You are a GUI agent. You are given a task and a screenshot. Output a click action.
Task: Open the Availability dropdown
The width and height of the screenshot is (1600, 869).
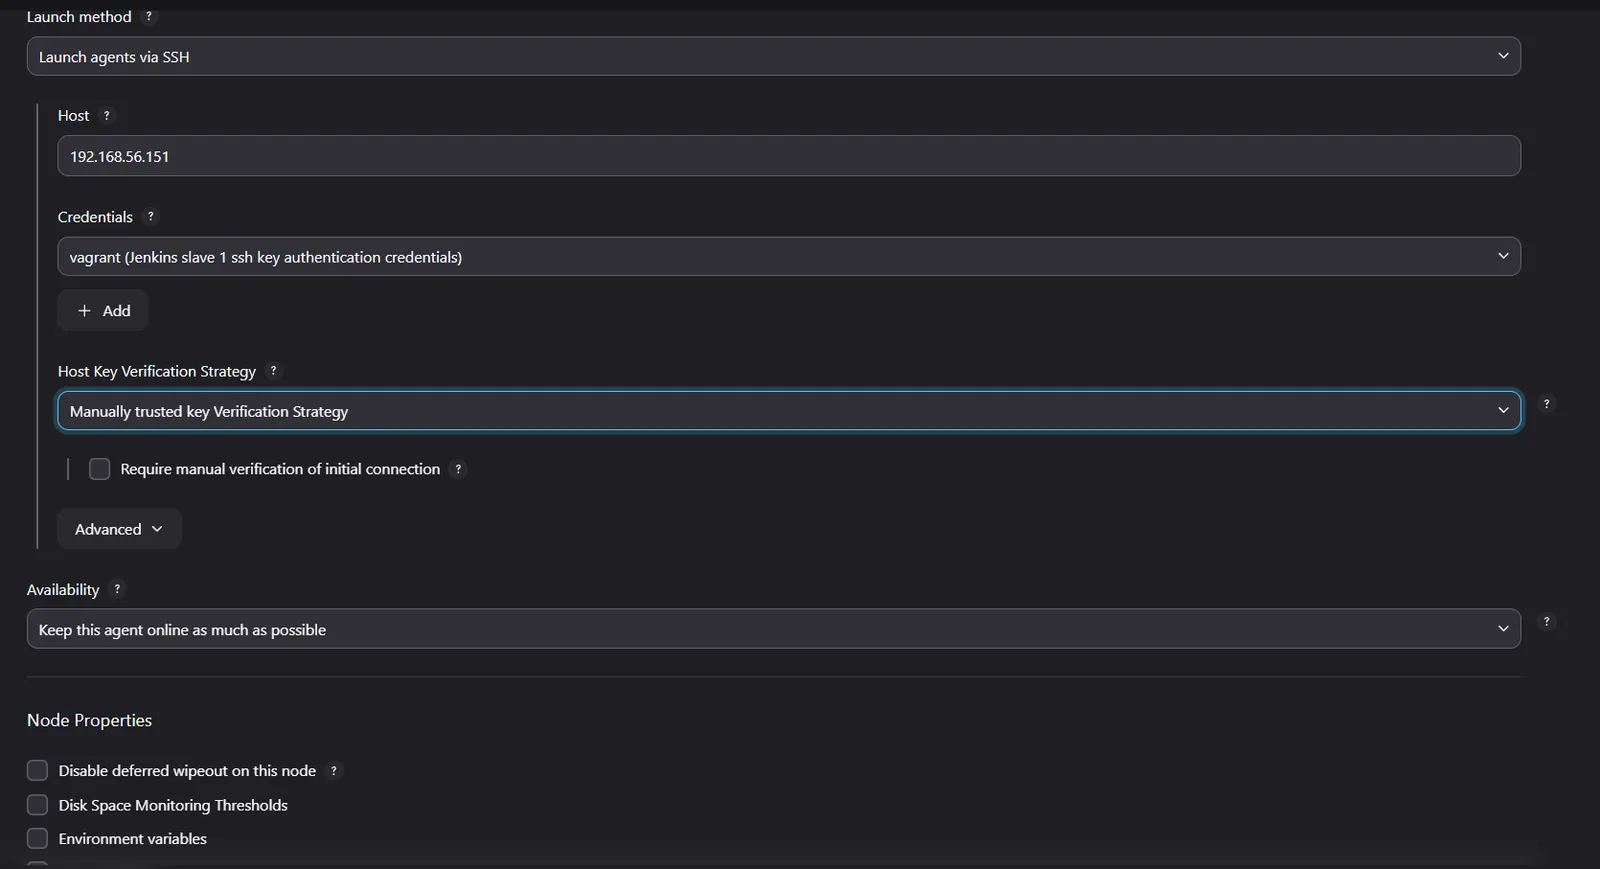pos(774,629)
